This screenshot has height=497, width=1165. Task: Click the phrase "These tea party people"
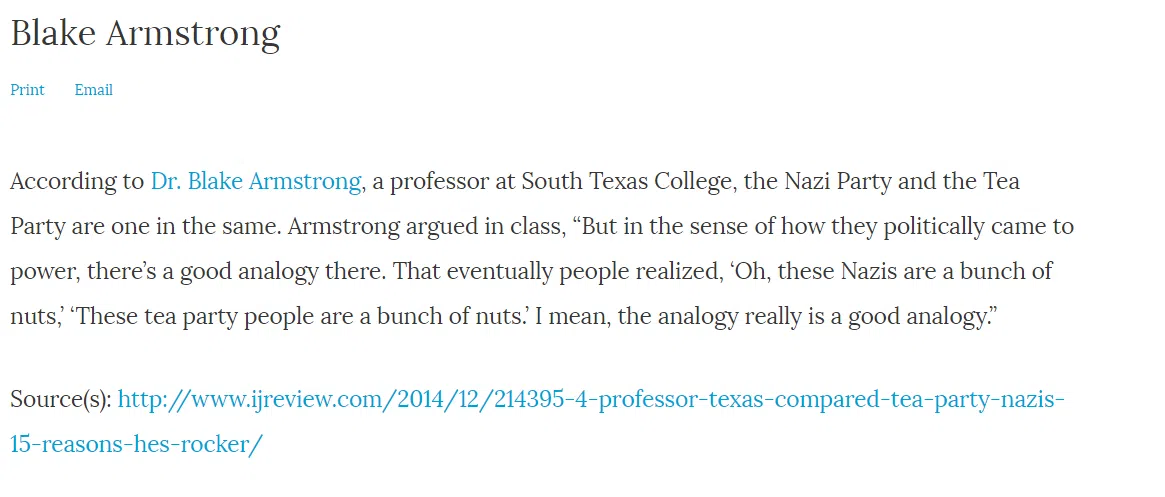(x=195, y=317)
